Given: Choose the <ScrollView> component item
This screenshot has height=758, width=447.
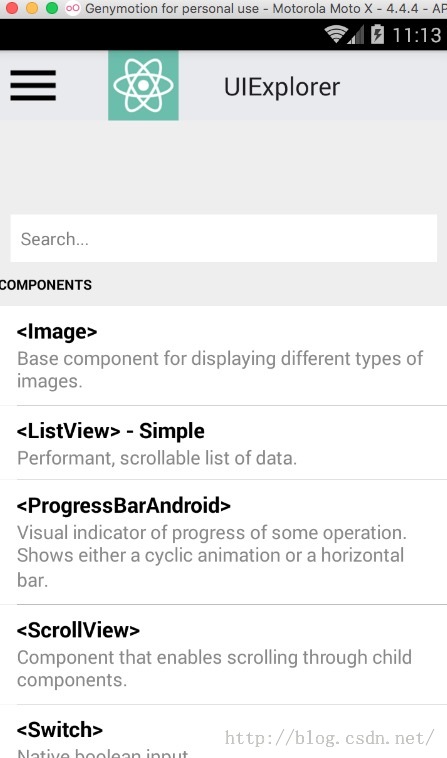Looking at the screenshot, I should 223,655.
